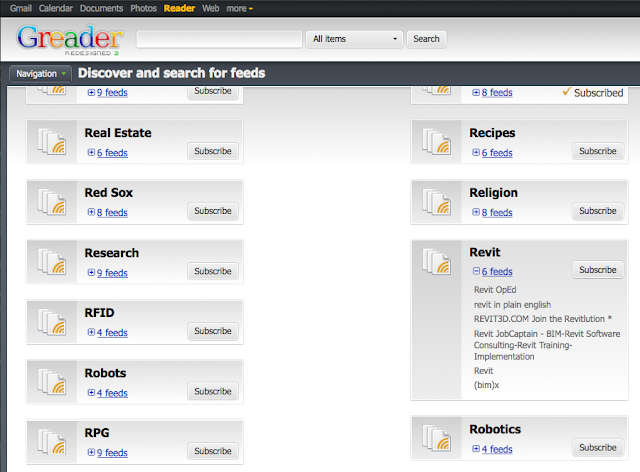Image resolution: width=640 pixels, height=472 pixels.
Task: Click the (bim)x feed entry
Action: click(x=487, y=385)
